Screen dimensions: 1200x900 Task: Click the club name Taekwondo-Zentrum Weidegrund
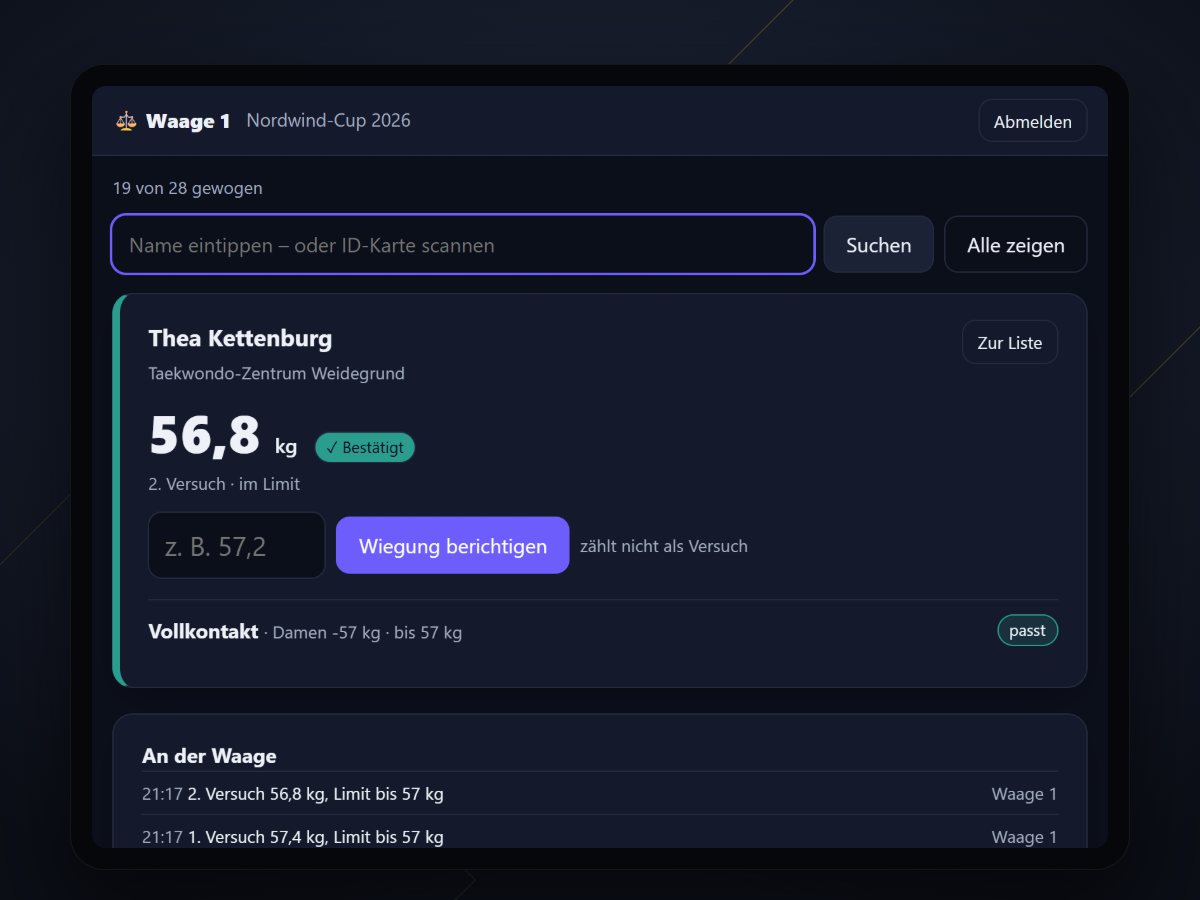click(x=276, y=373)
